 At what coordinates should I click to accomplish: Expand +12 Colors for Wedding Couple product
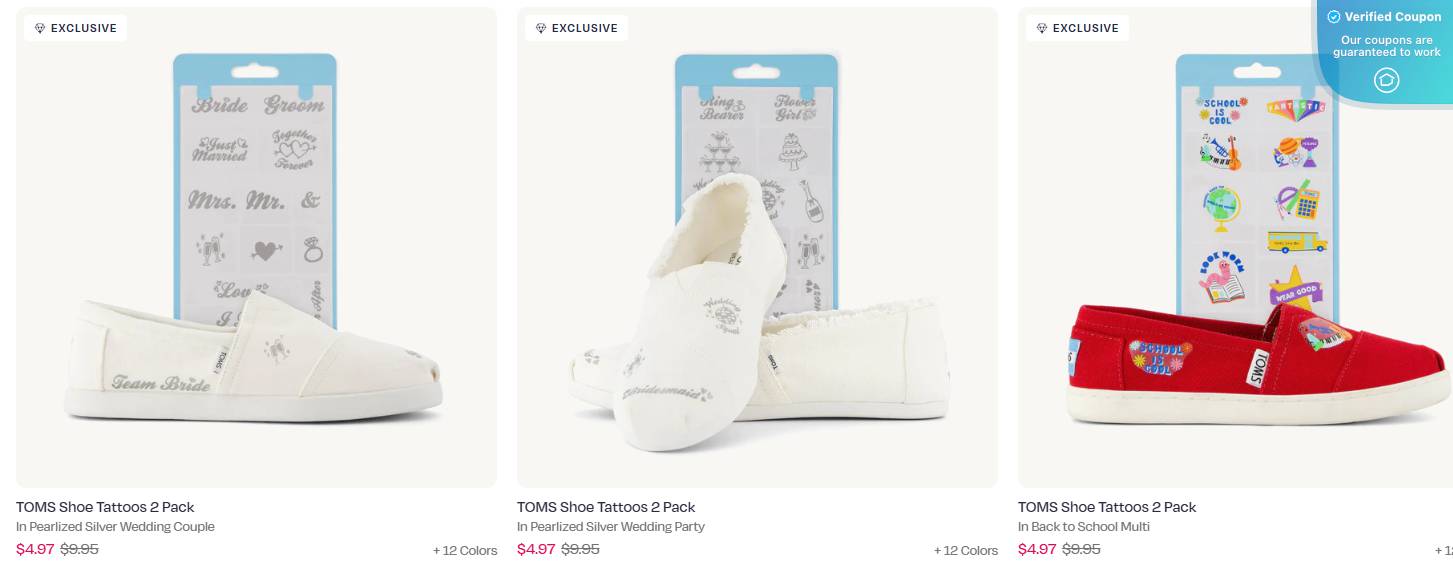tap(465, 550)
